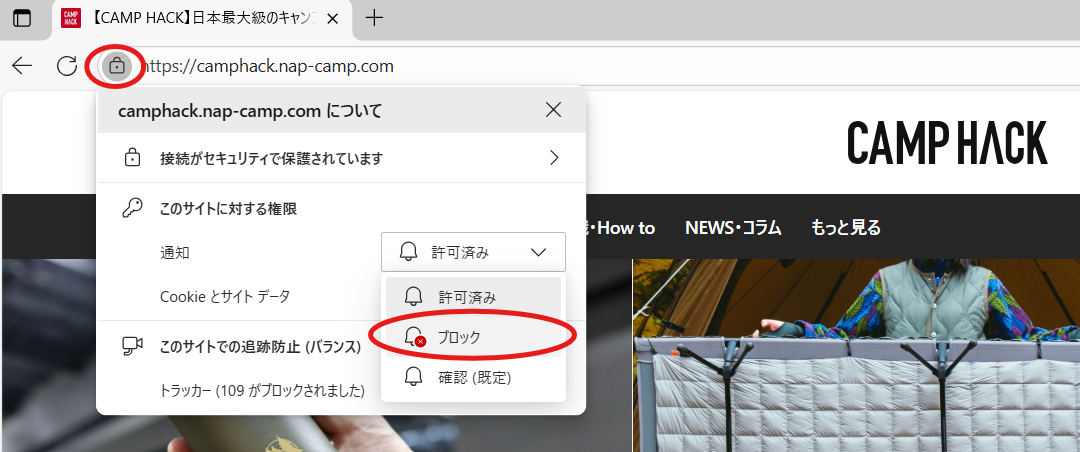Click the browser back arrow

[x=22, y=67]
